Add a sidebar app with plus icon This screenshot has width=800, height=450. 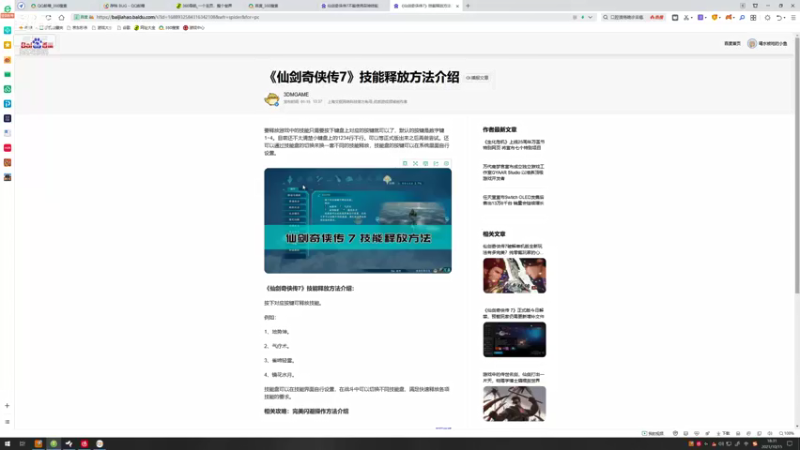pyautogui.click(x=7, y=406)
